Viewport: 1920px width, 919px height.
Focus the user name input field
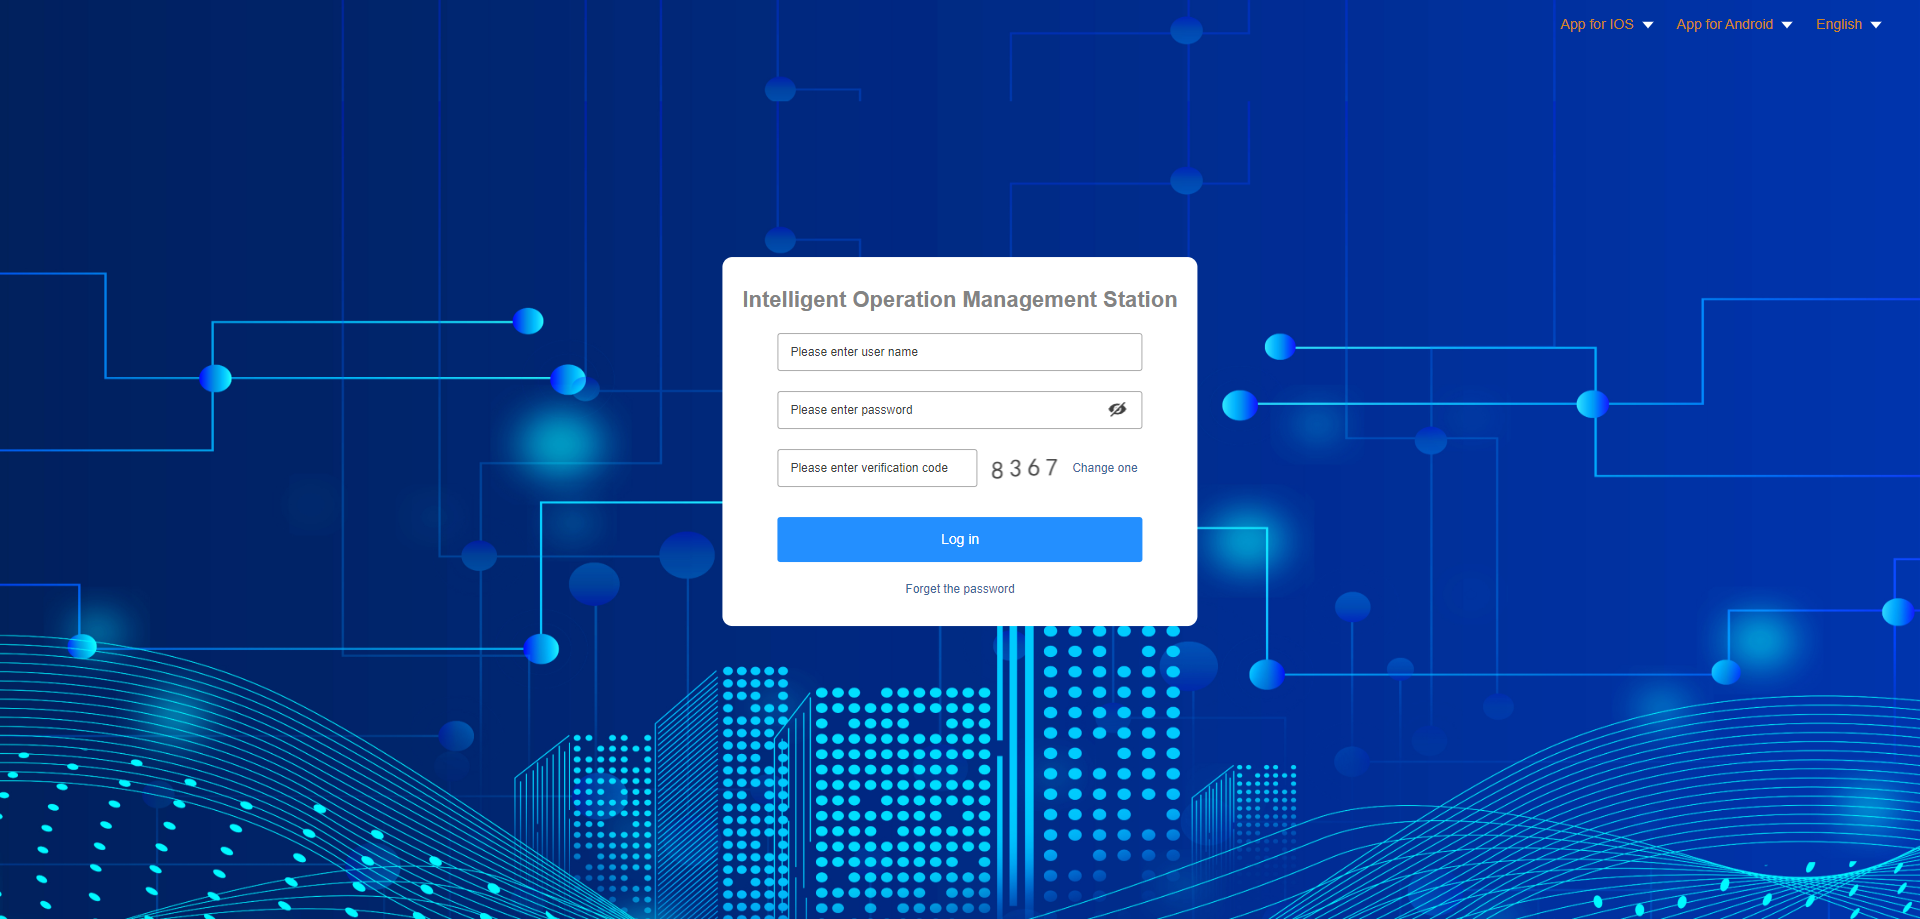click(959, 352)
